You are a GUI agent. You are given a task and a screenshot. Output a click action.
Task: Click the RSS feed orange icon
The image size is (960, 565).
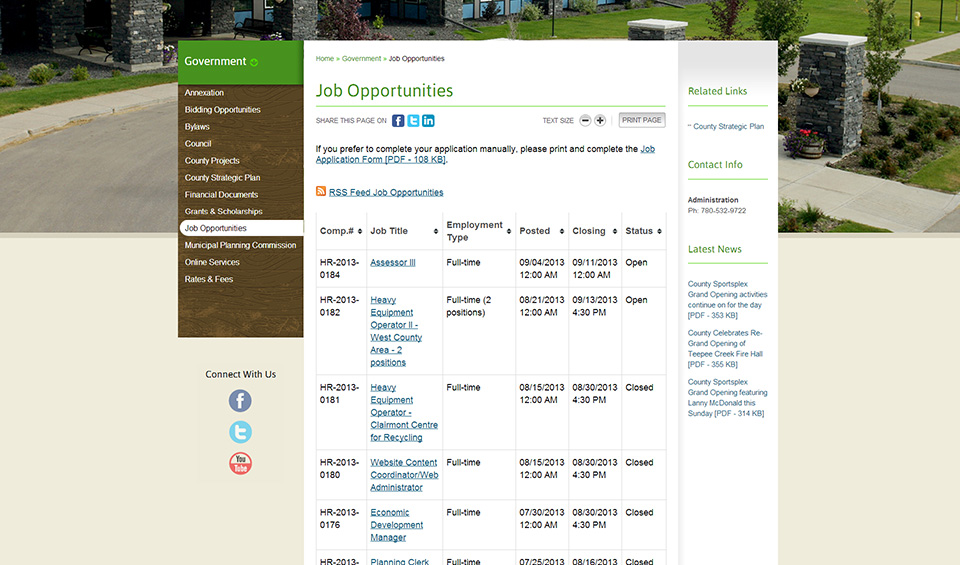point(321,191)
